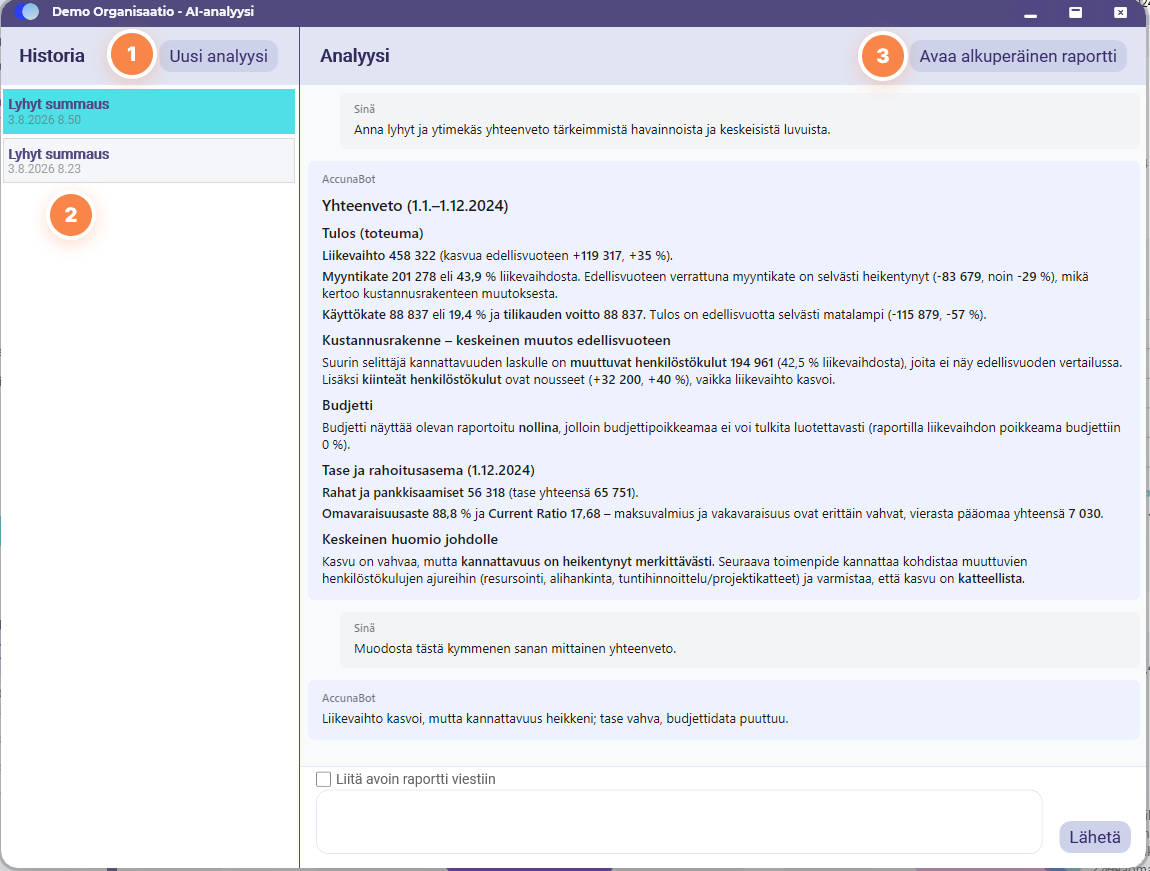Click Omavaraisuusaste 88,8 % line
1150x871 pixels.
[713, 514]
